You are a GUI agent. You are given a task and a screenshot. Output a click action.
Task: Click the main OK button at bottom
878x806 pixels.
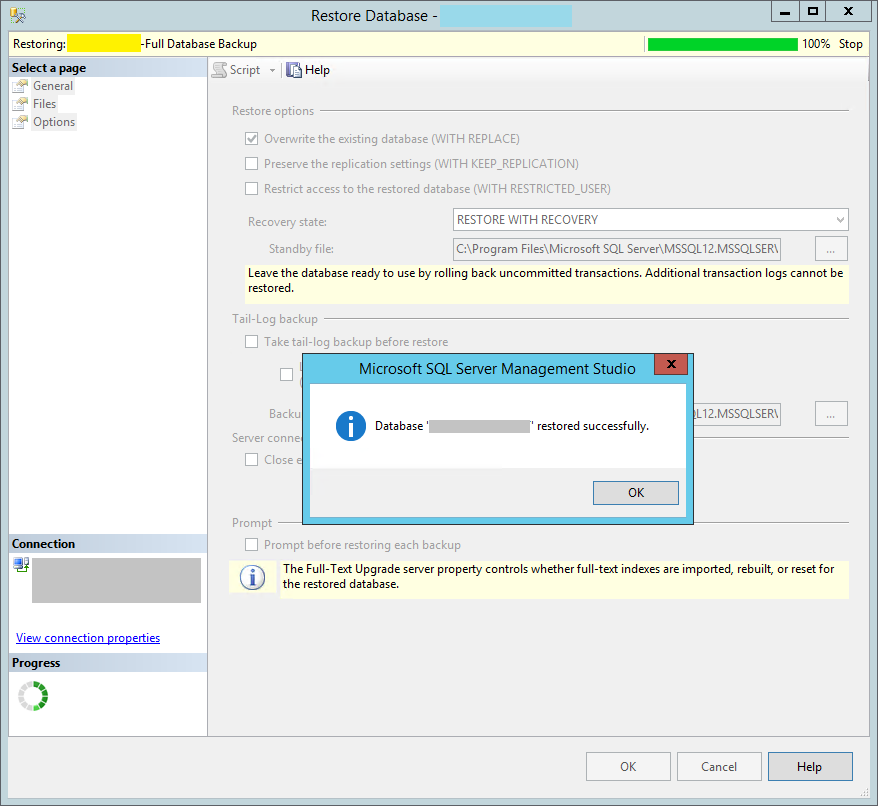tap(628, 767)
